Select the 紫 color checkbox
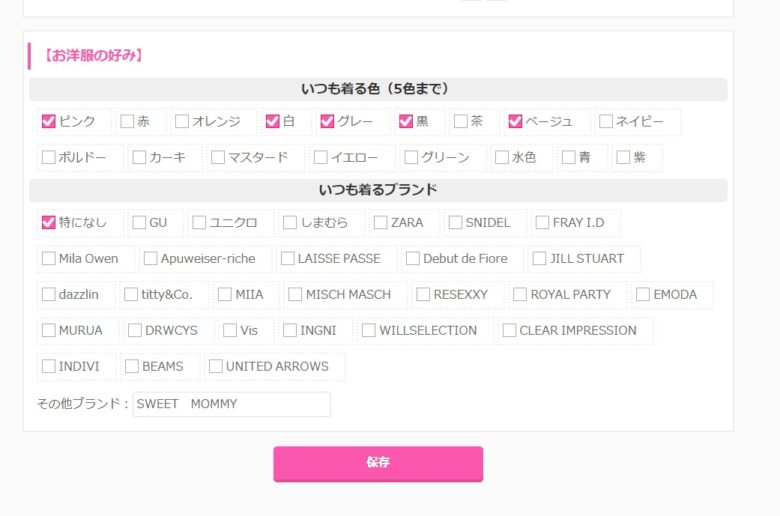Viewport: 780px width, 516px height. click(624, 158)
